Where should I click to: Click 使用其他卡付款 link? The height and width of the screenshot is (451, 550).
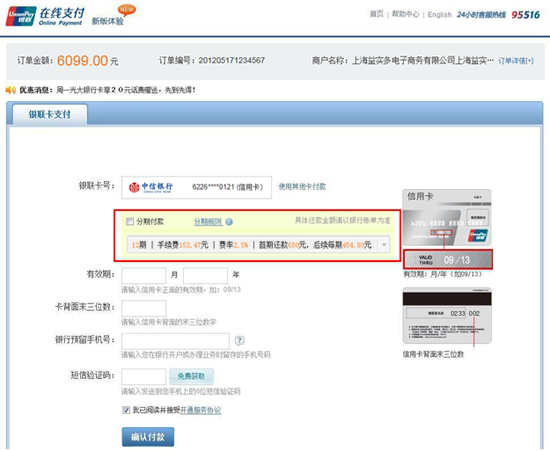[302, 187]
